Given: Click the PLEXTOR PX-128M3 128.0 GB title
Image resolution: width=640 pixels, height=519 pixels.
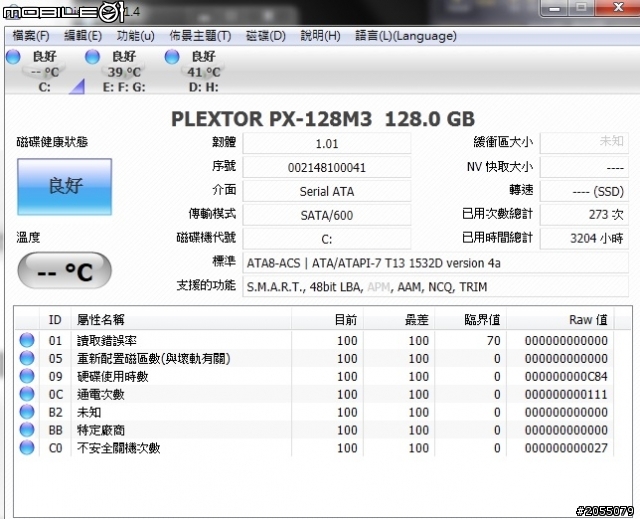Looking at the screenshot, I should click(x=322, y=119).
